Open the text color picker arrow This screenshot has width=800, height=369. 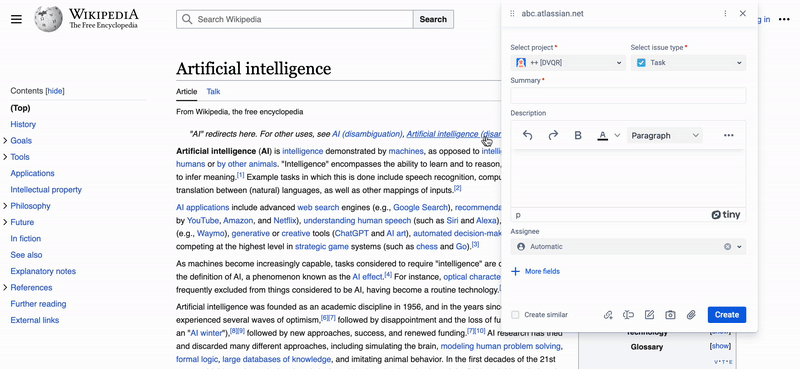[617, 135]
